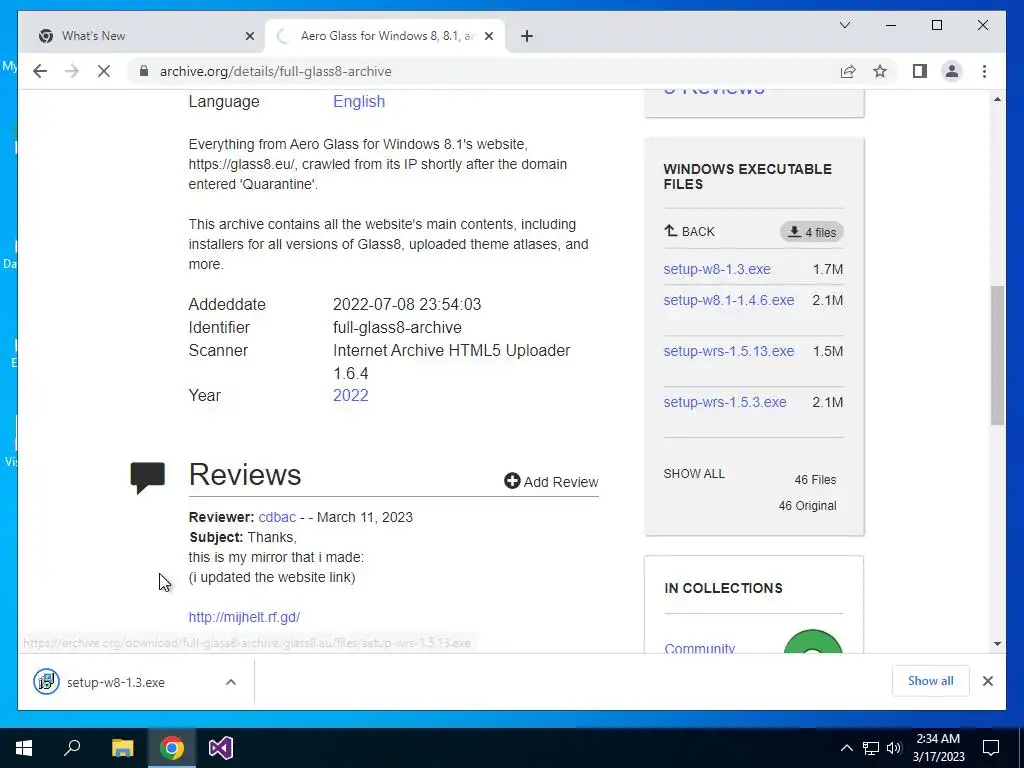The height and width of the screenshot is (768, 1024).
Task: Click the share page icon in address bar
Action: tap(848, 71)
